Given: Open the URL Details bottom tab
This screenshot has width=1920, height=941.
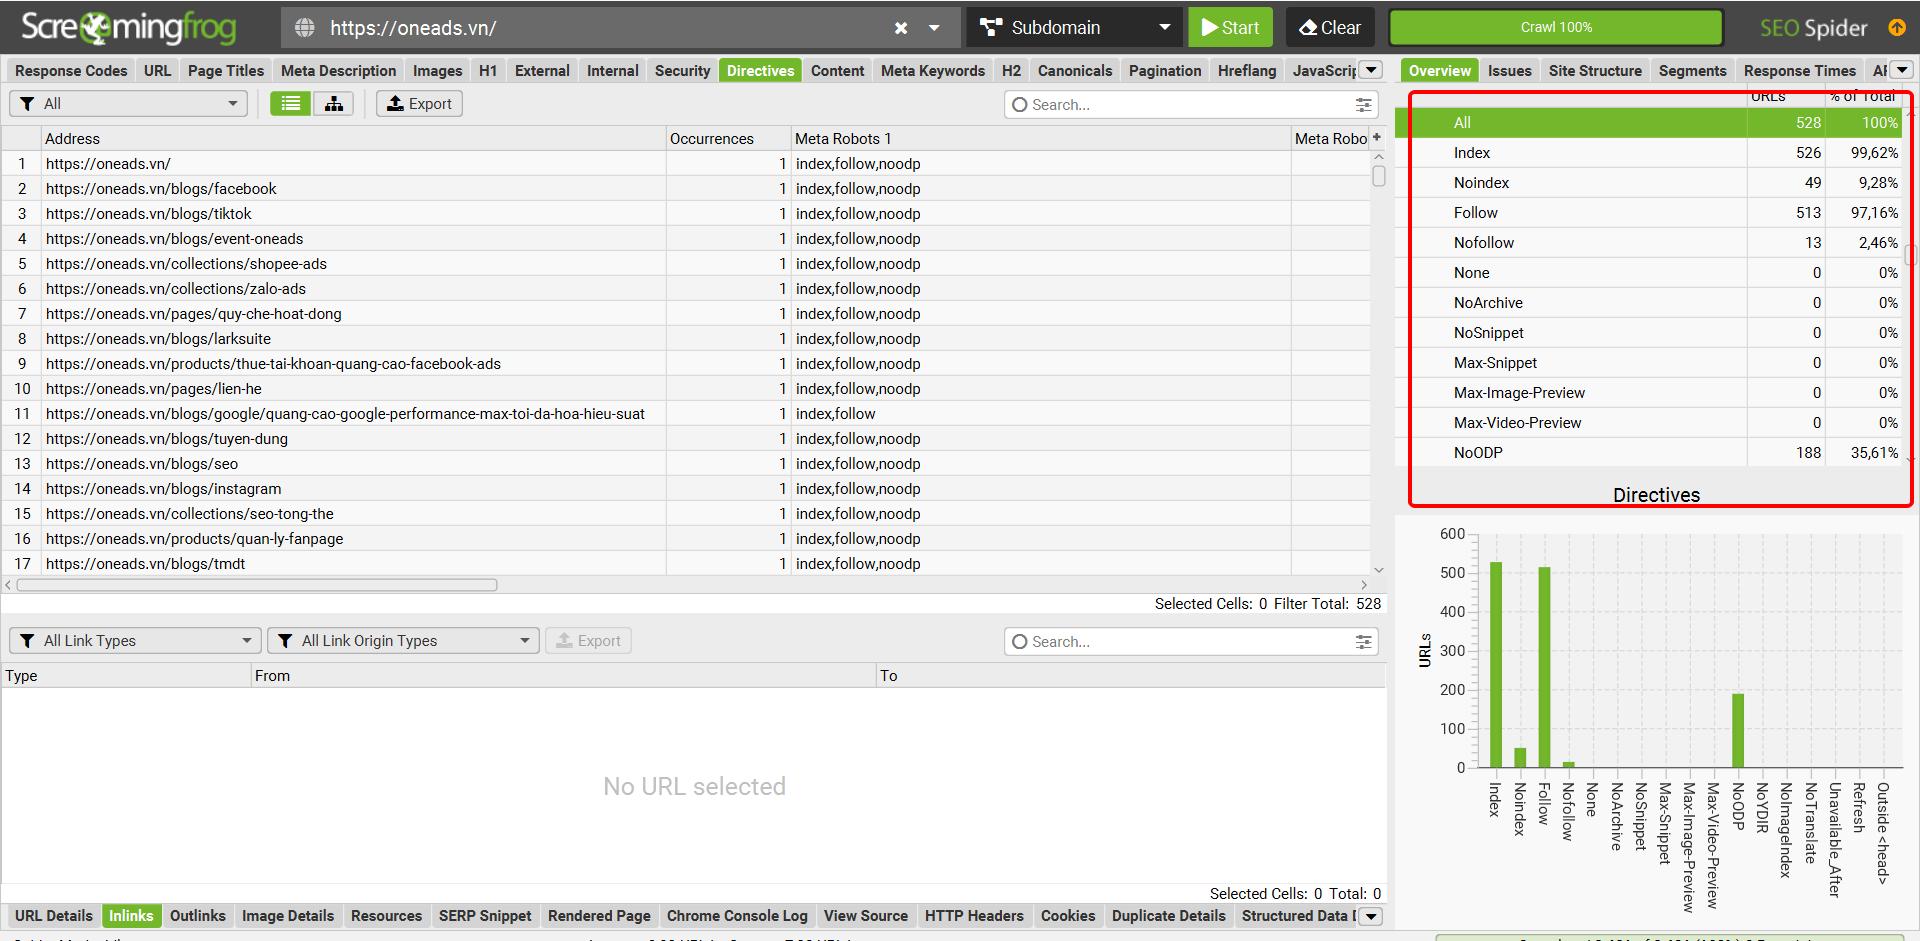Looking at the screenshot, I should pyautogui.click(x=54, y=915).
